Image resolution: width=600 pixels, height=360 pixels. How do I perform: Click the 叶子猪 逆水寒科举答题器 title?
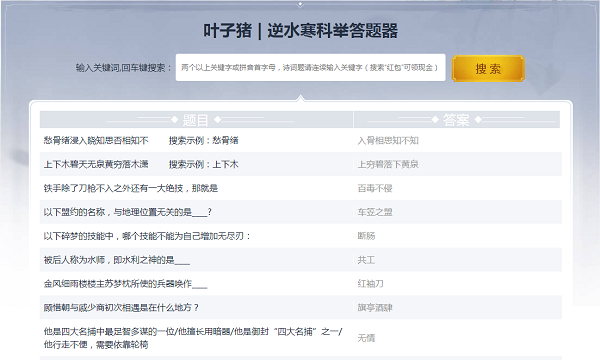300,31
